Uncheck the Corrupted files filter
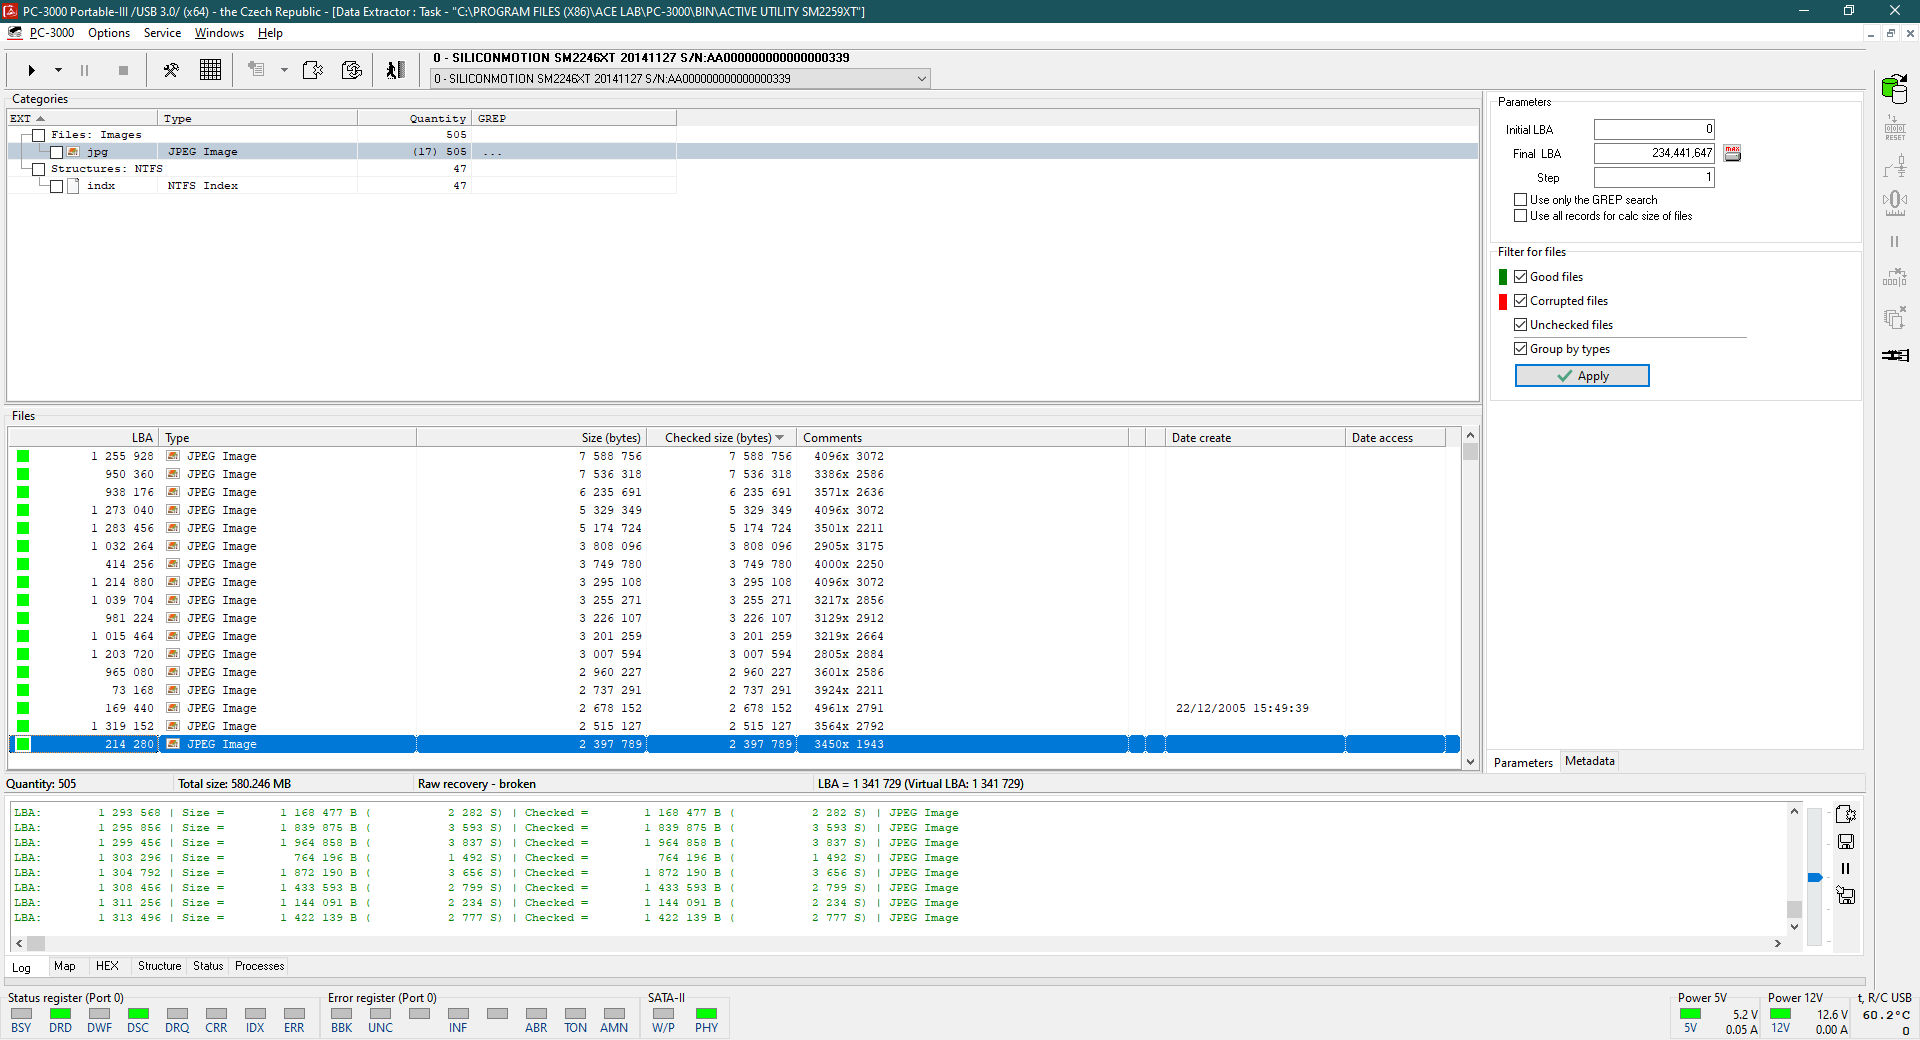1920x1040 pixels. coord(1521,301)
